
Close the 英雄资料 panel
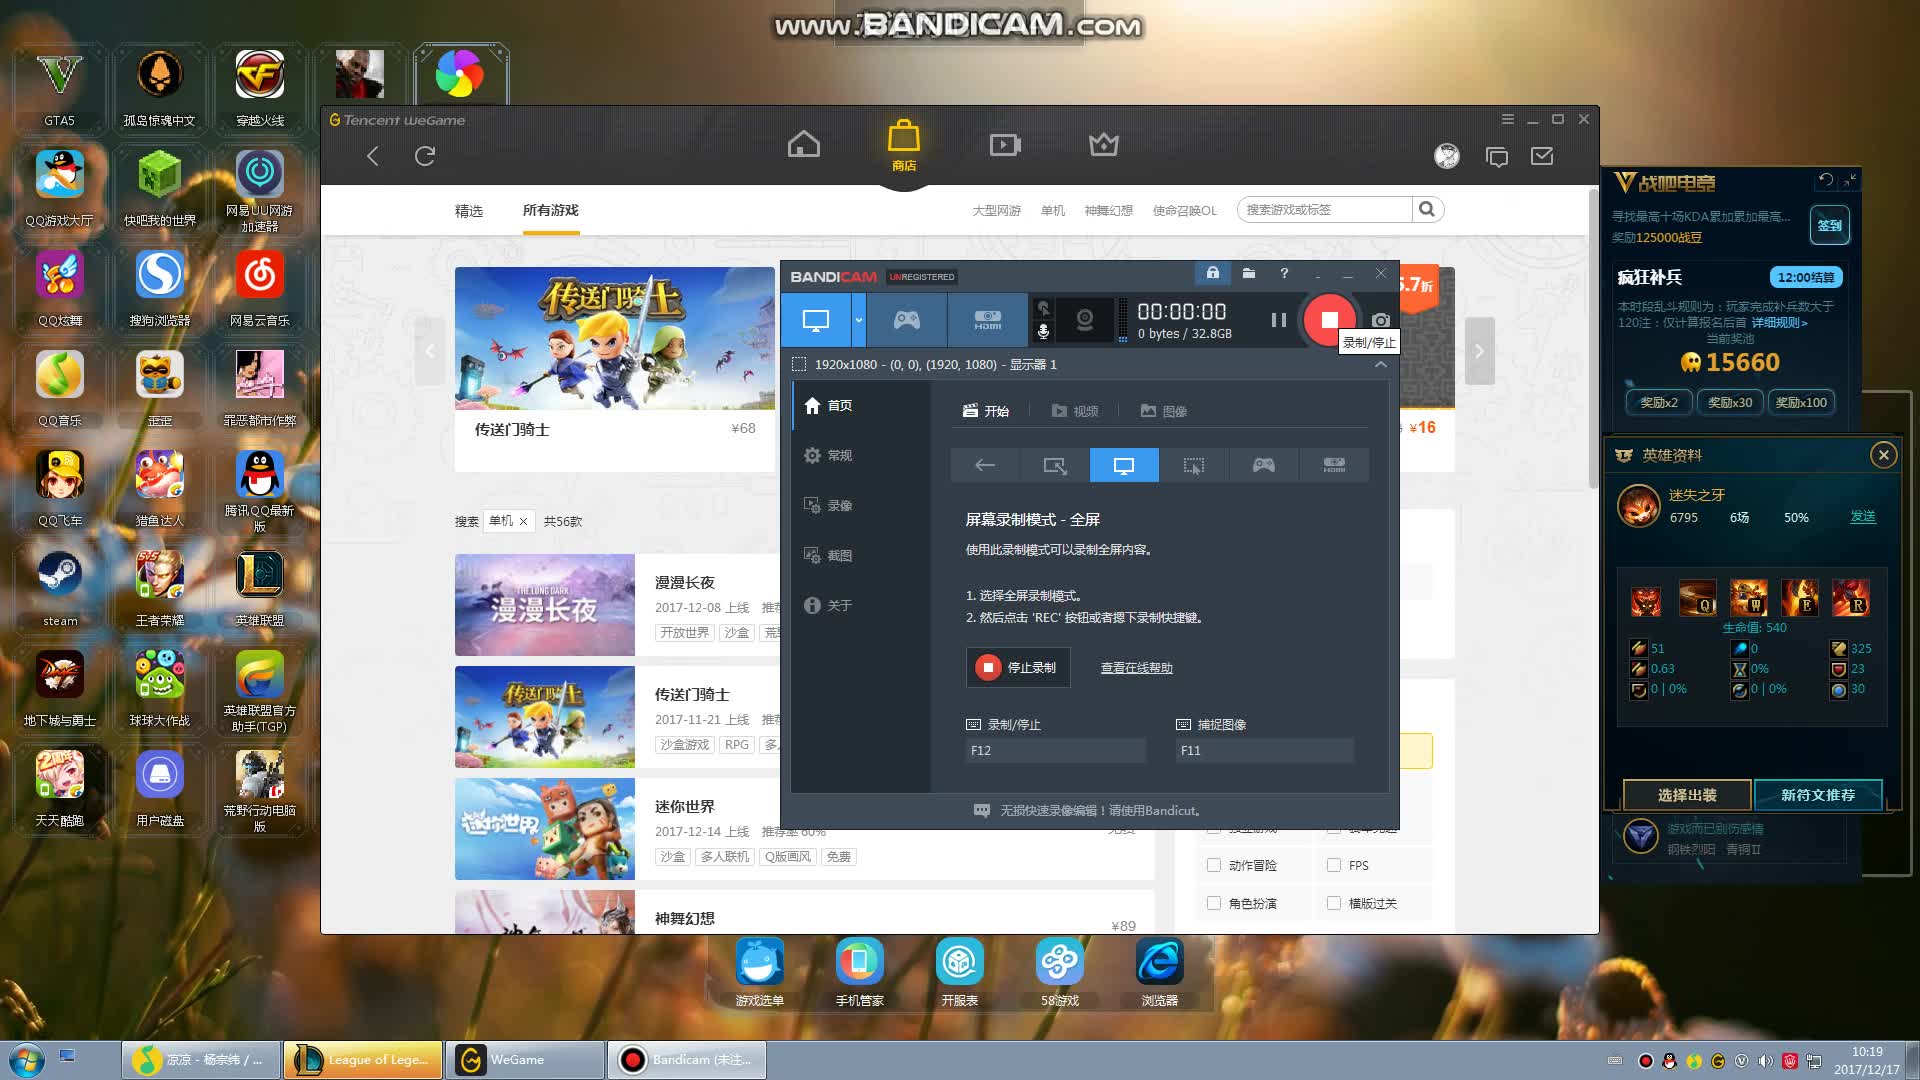click(1884, 455)
